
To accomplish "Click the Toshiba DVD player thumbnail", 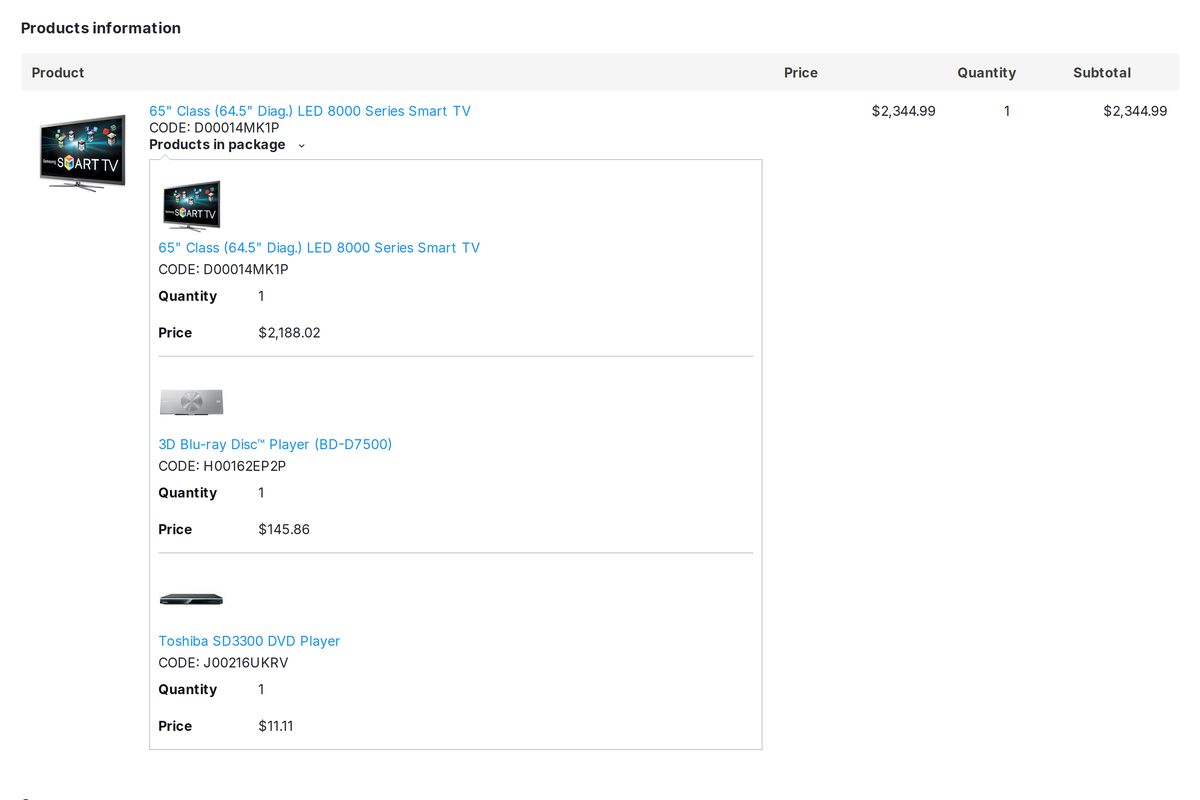I will click(191, 599).
